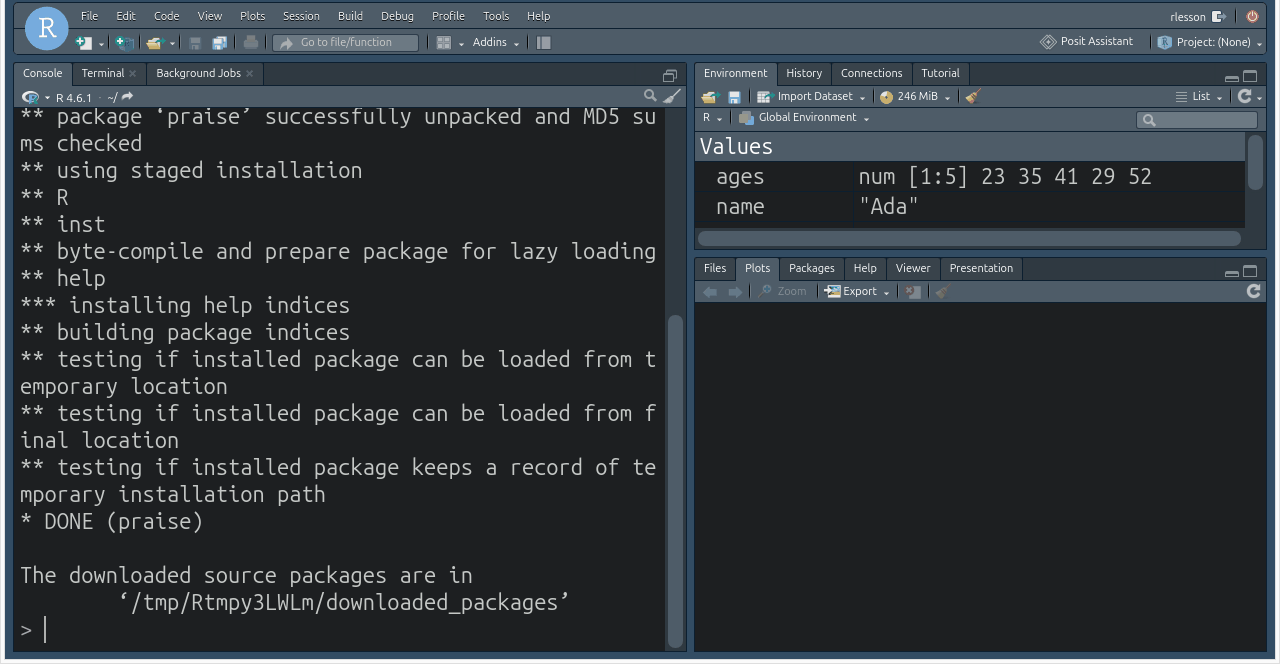Switch to the Tutorial tab
The image size is (1280, 664).
pos(940,74)
